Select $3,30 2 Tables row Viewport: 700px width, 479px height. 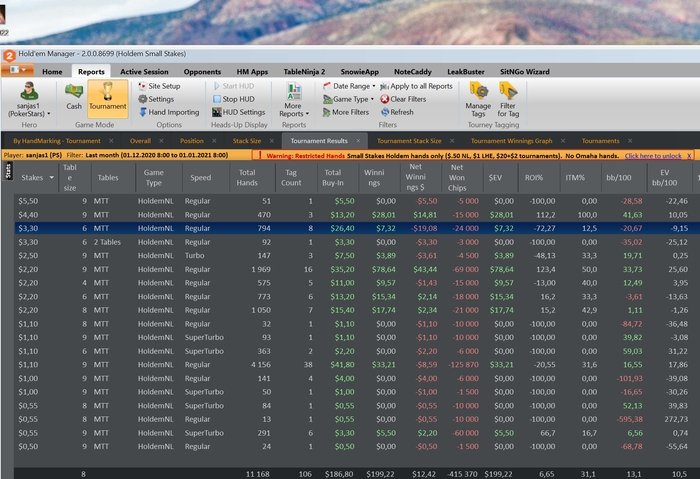(355, 242)
